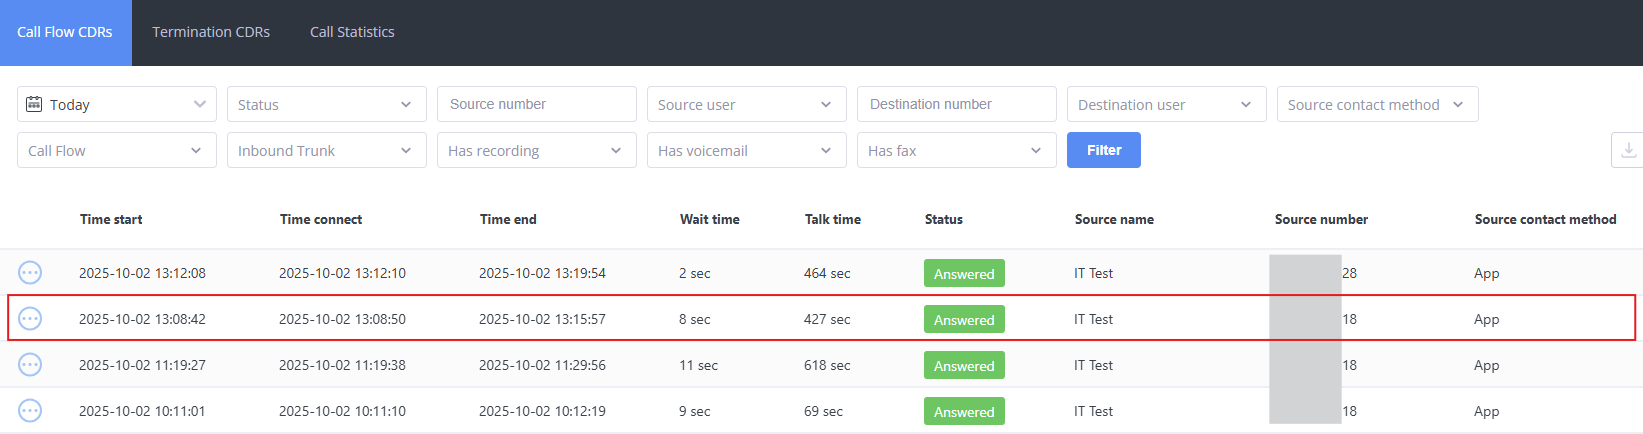1643x434 pixels.
Task: Focus the Source number input field
Action: (536, 104)
